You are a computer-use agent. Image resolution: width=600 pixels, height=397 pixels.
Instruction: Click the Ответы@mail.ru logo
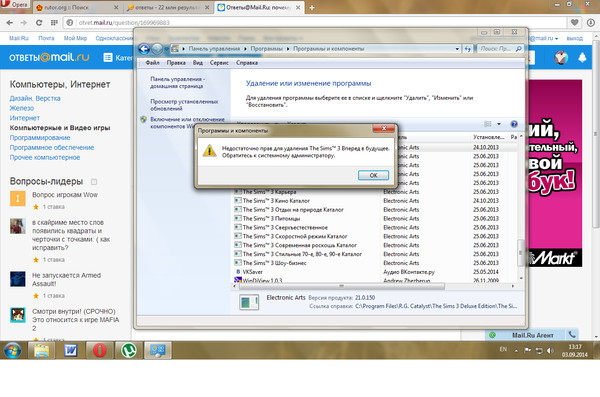click(x=49, y=57)
